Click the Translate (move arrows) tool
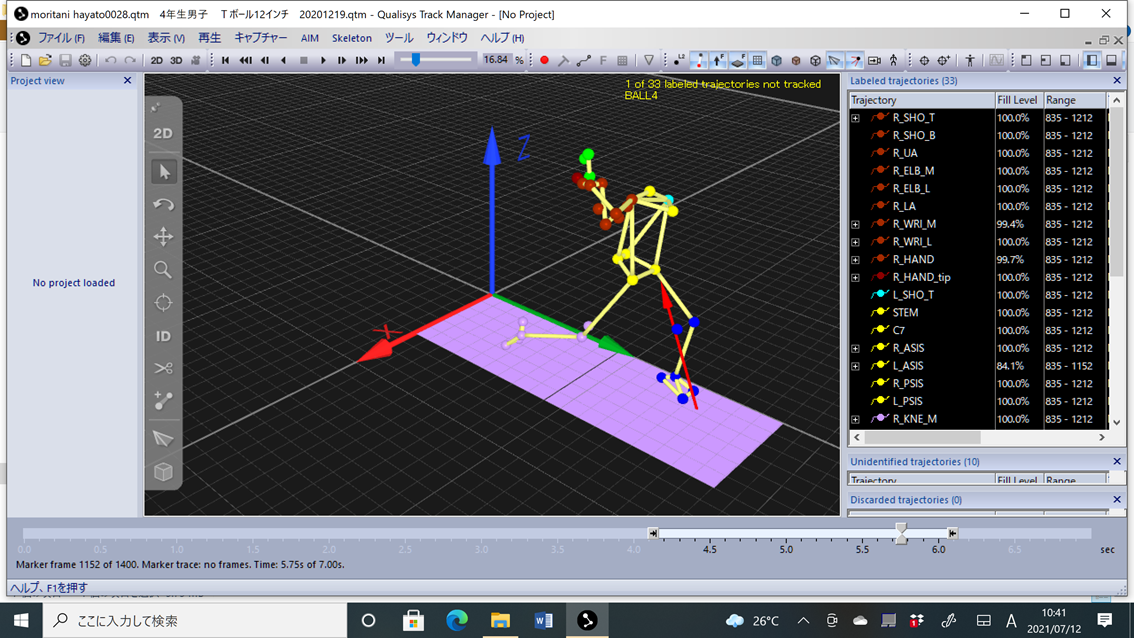The image size is (1134, 638). click(163, 237)
